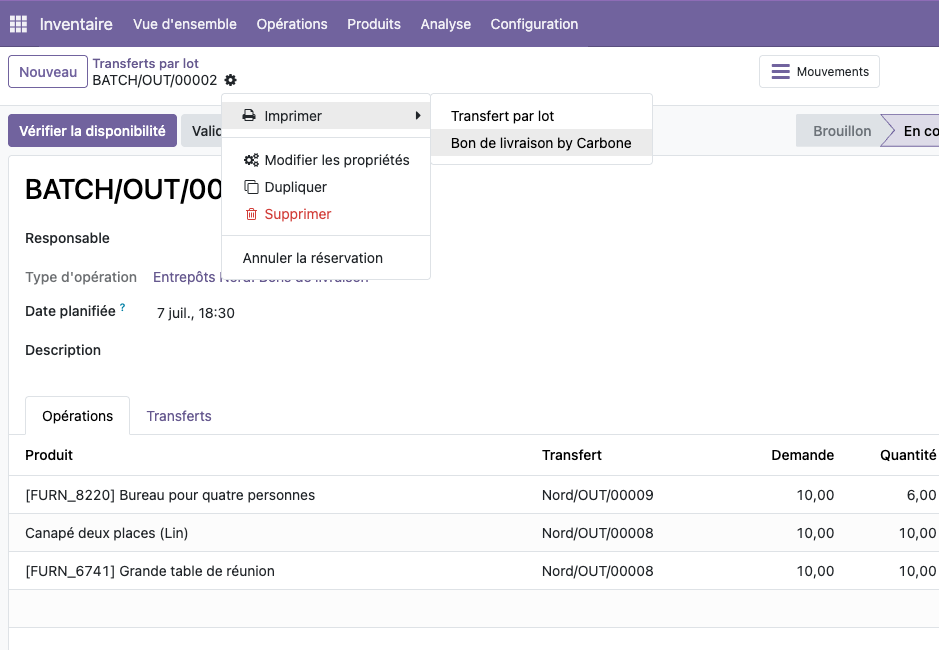
Task: Click the Responsable field label
Action: (x=67, y=238)
